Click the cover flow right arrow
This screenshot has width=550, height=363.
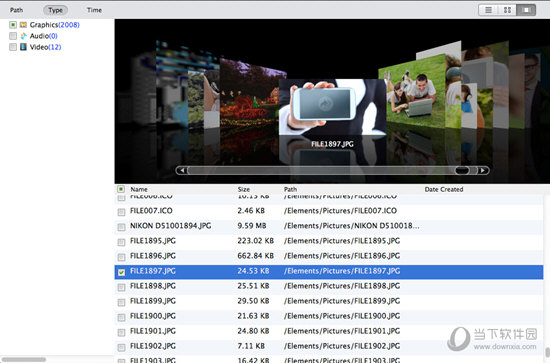pyautogui.click(x=483, y=170)
